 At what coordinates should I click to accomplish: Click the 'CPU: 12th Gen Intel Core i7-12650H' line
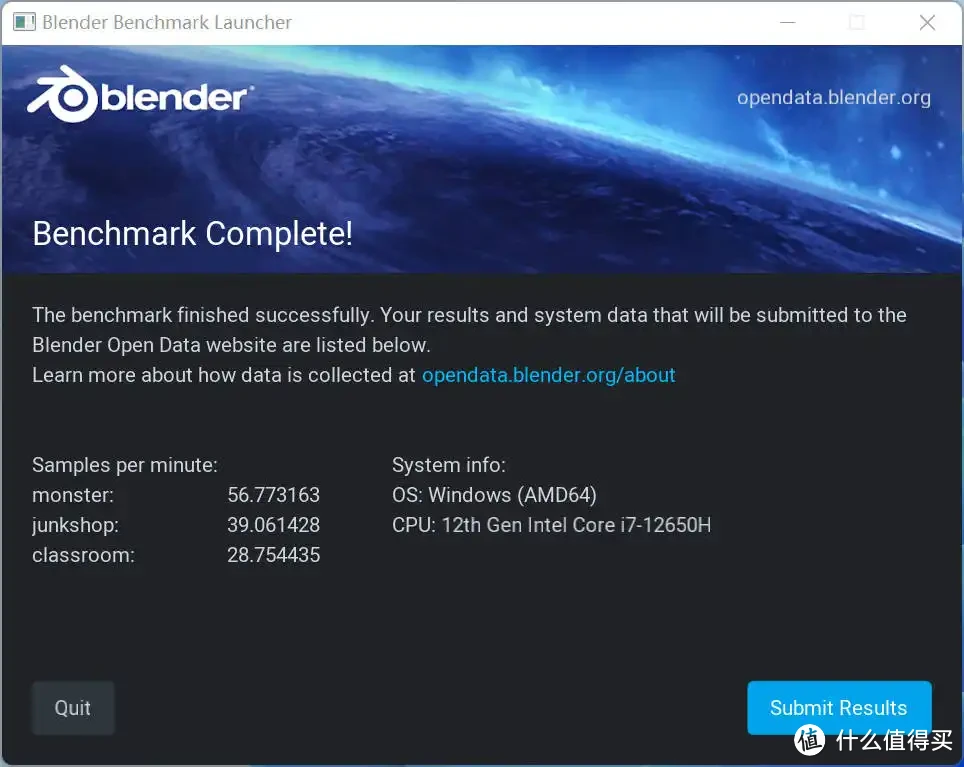pyautogui.click(x=551, y=525)
